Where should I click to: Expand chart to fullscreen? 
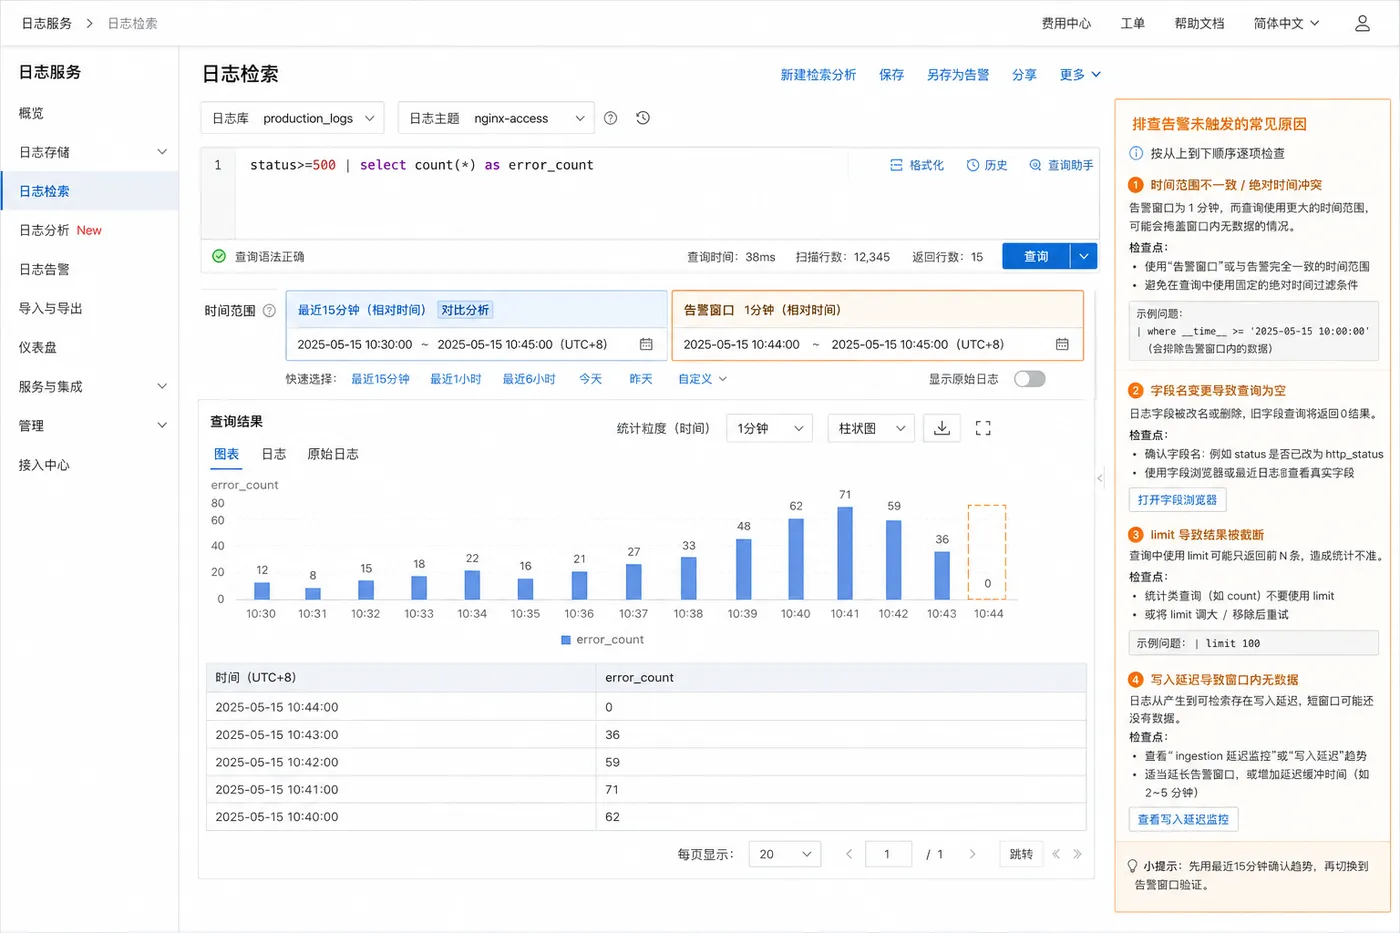point(983,428)
